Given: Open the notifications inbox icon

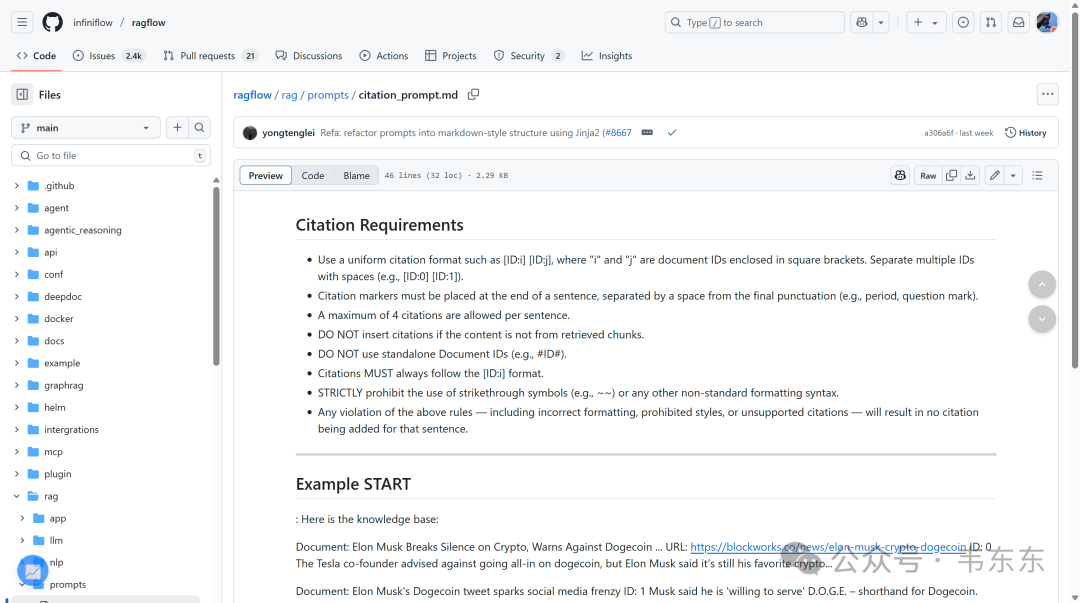Looking at the screenshot, I should pyautogui.click(x=1018, y=22).
